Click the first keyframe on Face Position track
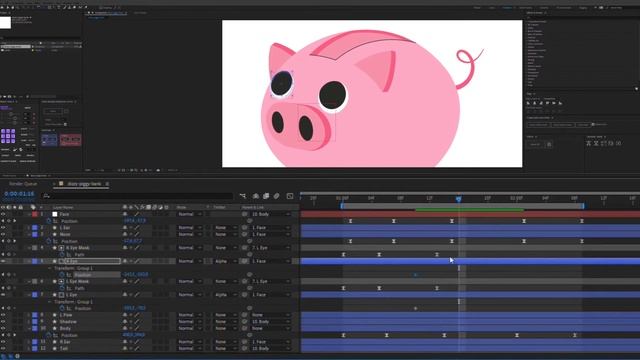This screenshot has width=640, height=360. tap(350, 221)
